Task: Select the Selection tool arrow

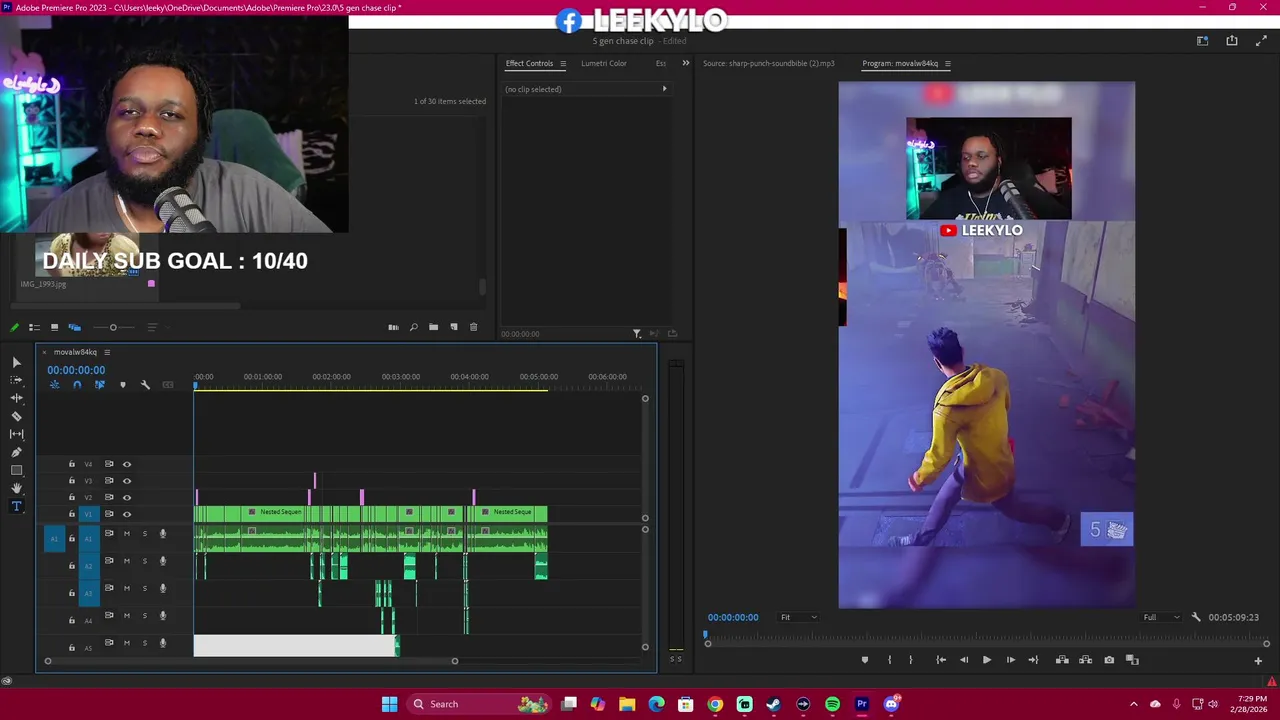Action: coord(16,362)
